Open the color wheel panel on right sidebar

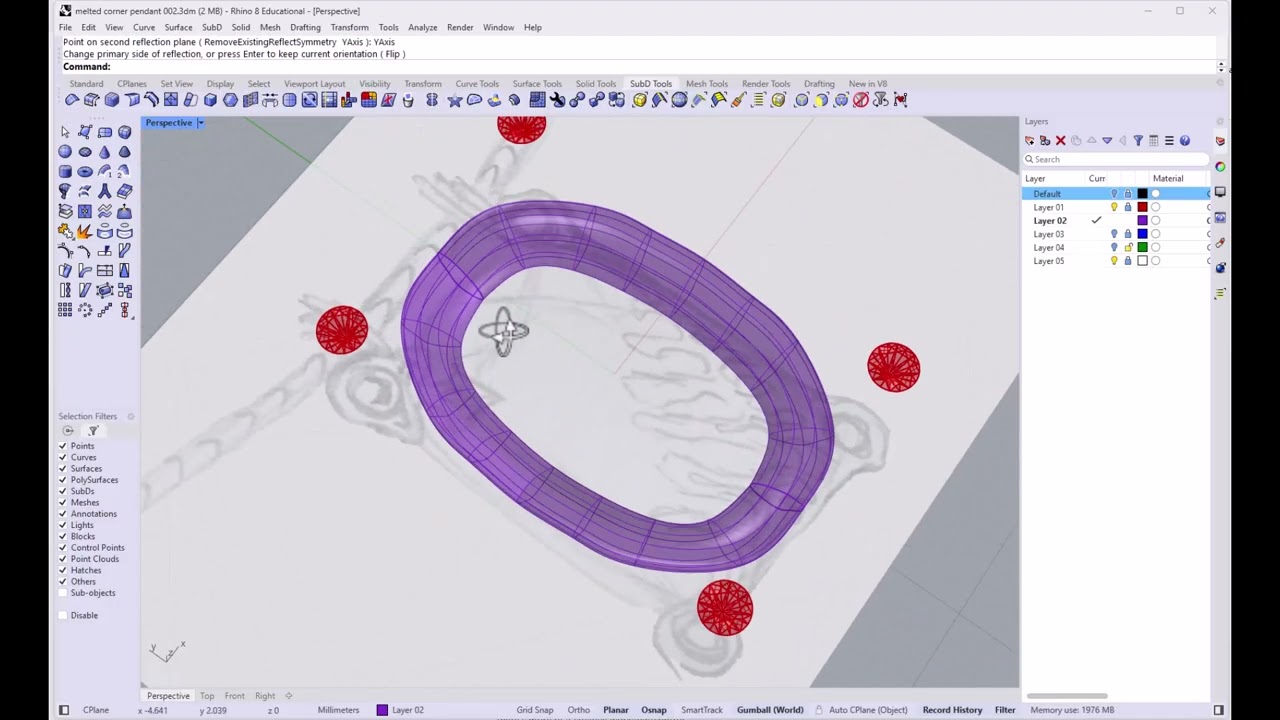tap(1220, 167)
